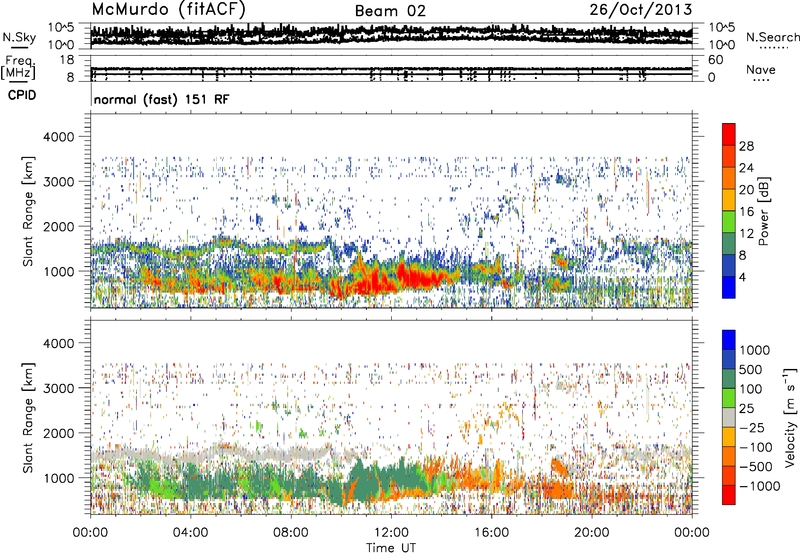The image size is (800, 554).
Task: Click the 2000 tick label in velocity panel
Action: (58, 433)
